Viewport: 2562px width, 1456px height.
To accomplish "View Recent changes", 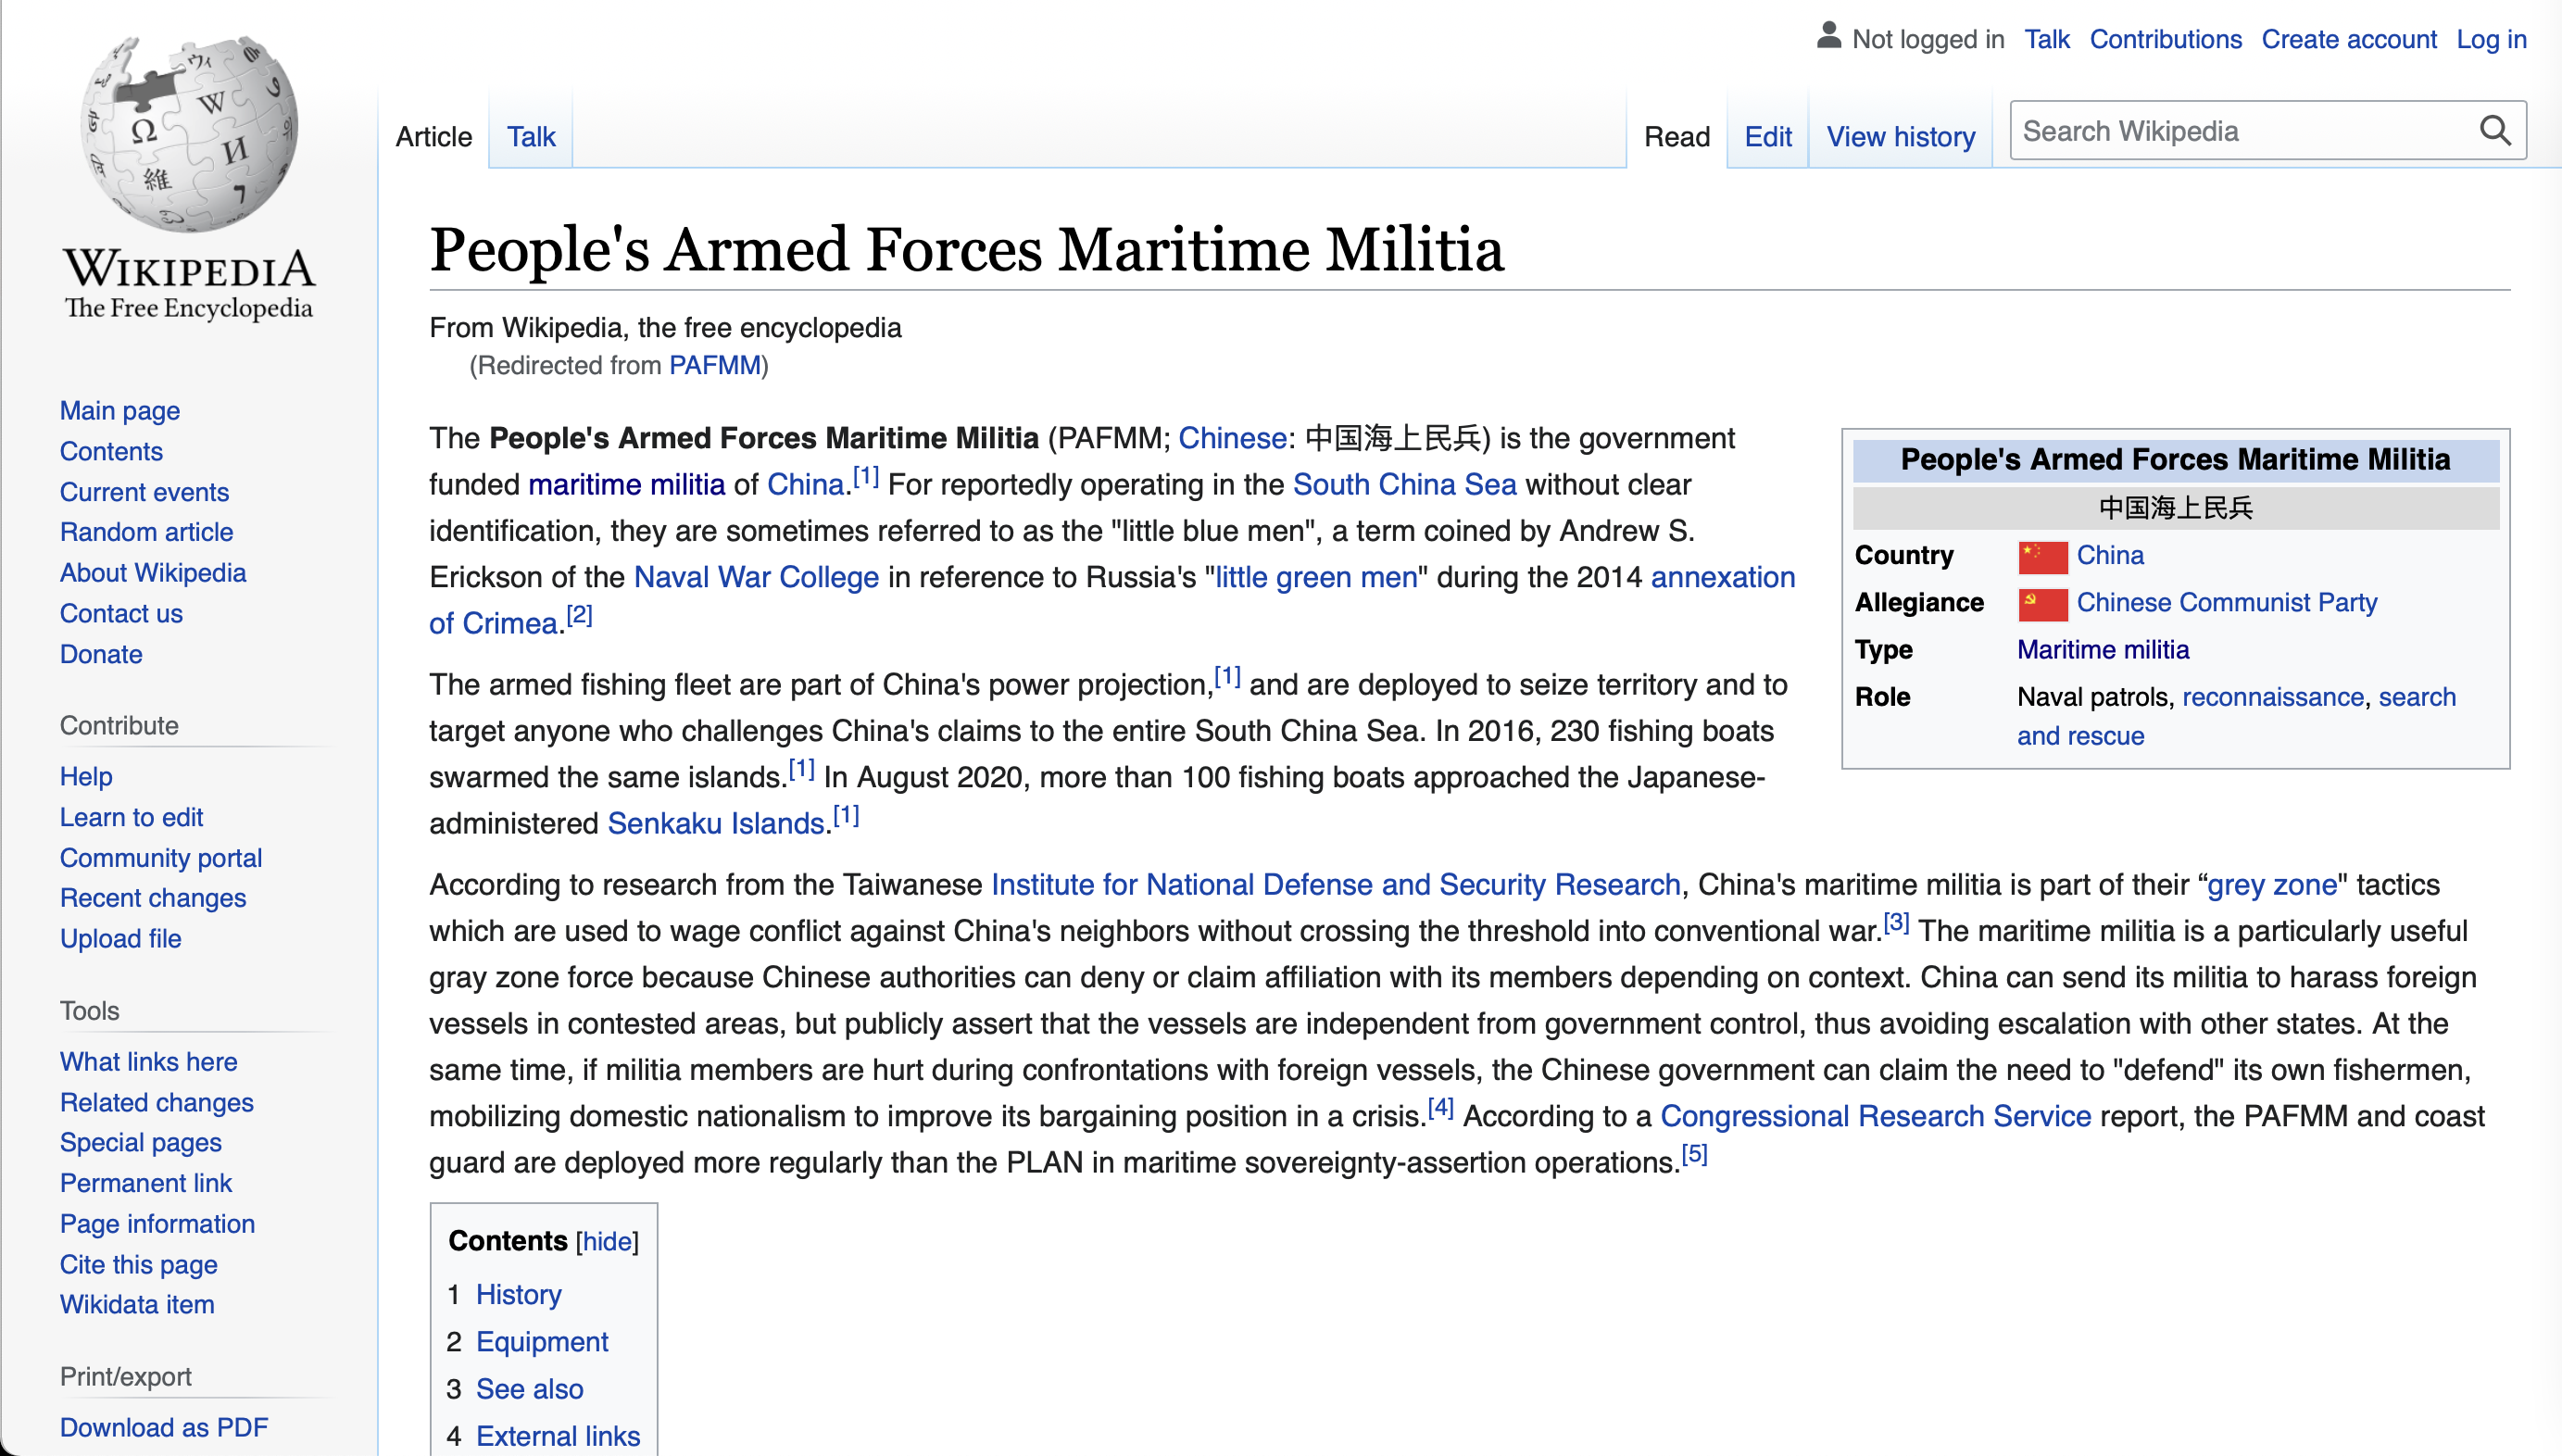I will [153, 898].
